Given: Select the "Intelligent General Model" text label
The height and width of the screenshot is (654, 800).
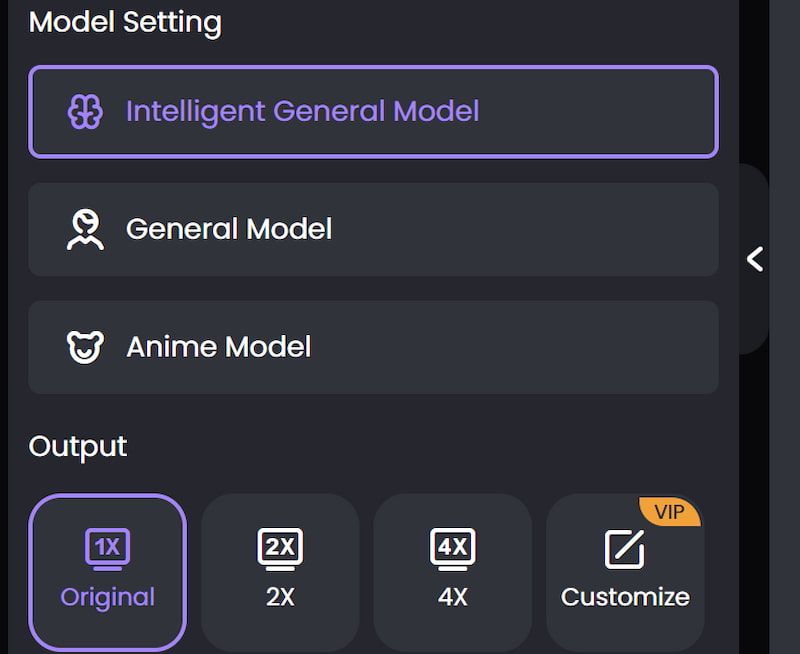Looking at the screenshot, I should (302, 111).
